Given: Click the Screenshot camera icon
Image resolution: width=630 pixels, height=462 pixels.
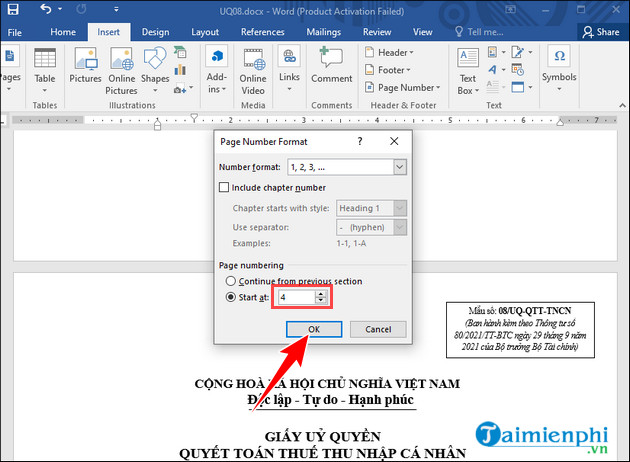Looking at the screenshot, I should click(x=180, y=89).
